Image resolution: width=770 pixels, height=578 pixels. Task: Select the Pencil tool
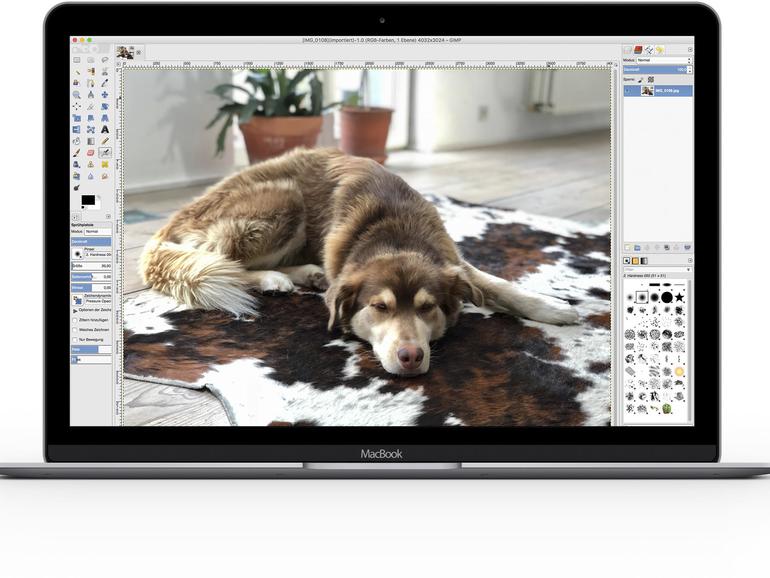click(105, 141)
